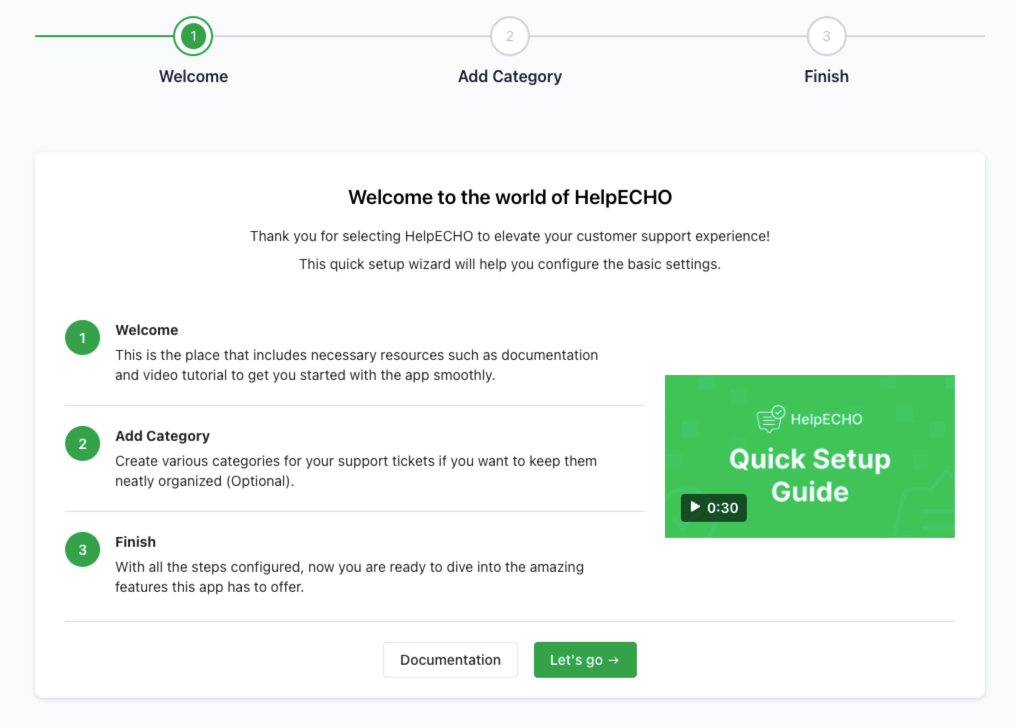Screen dimensions: 1016x728
Task: Click the "Welcome to the world of HelpECHO" heading
Action: pos(509,197)
